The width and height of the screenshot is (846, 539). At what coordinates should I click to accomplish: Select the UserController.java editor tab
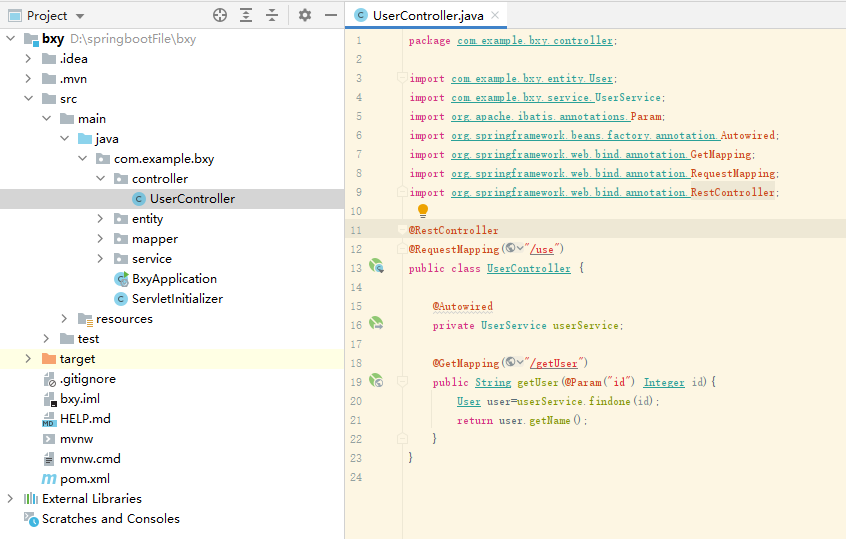[x=428, y=16]
